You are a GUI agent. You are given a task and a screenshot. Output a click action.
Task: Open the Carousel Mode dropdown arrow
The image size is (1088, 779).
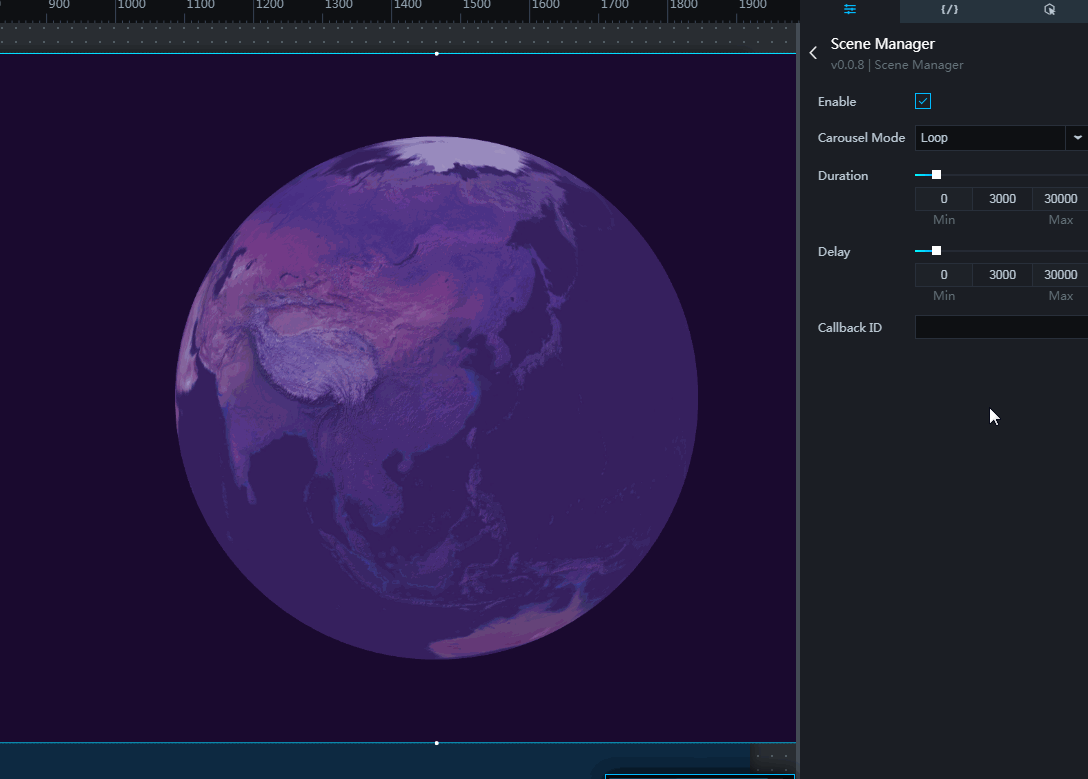coord(1077,137)
